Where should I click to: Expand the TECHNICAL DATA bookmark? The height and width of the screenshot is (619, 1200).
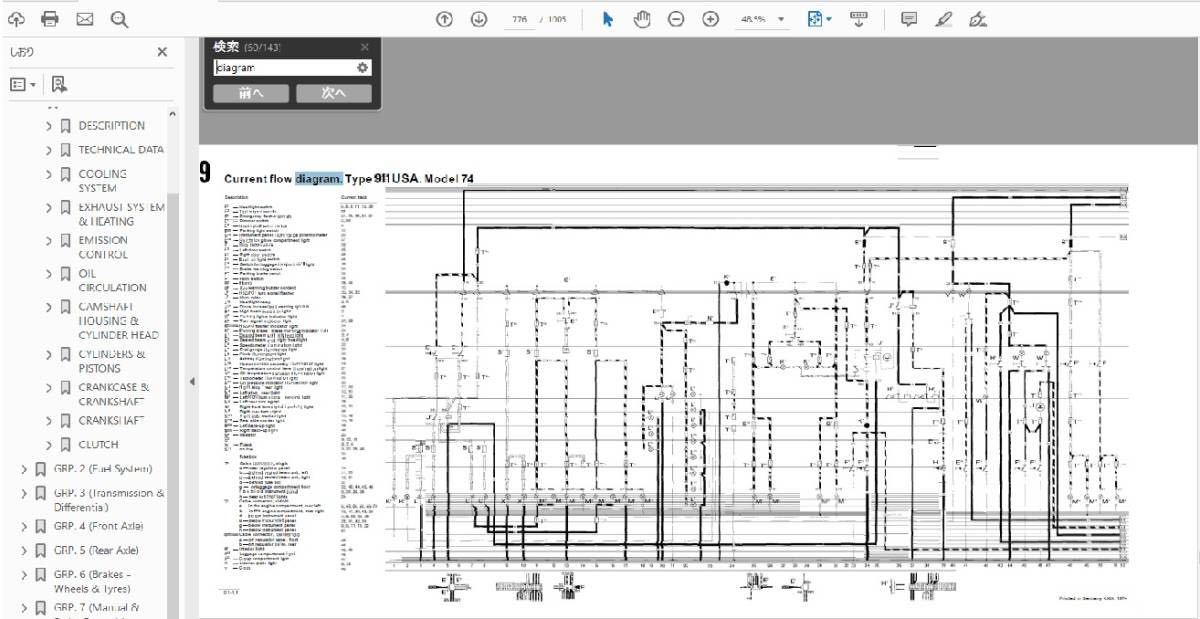(x=48, y=150)
